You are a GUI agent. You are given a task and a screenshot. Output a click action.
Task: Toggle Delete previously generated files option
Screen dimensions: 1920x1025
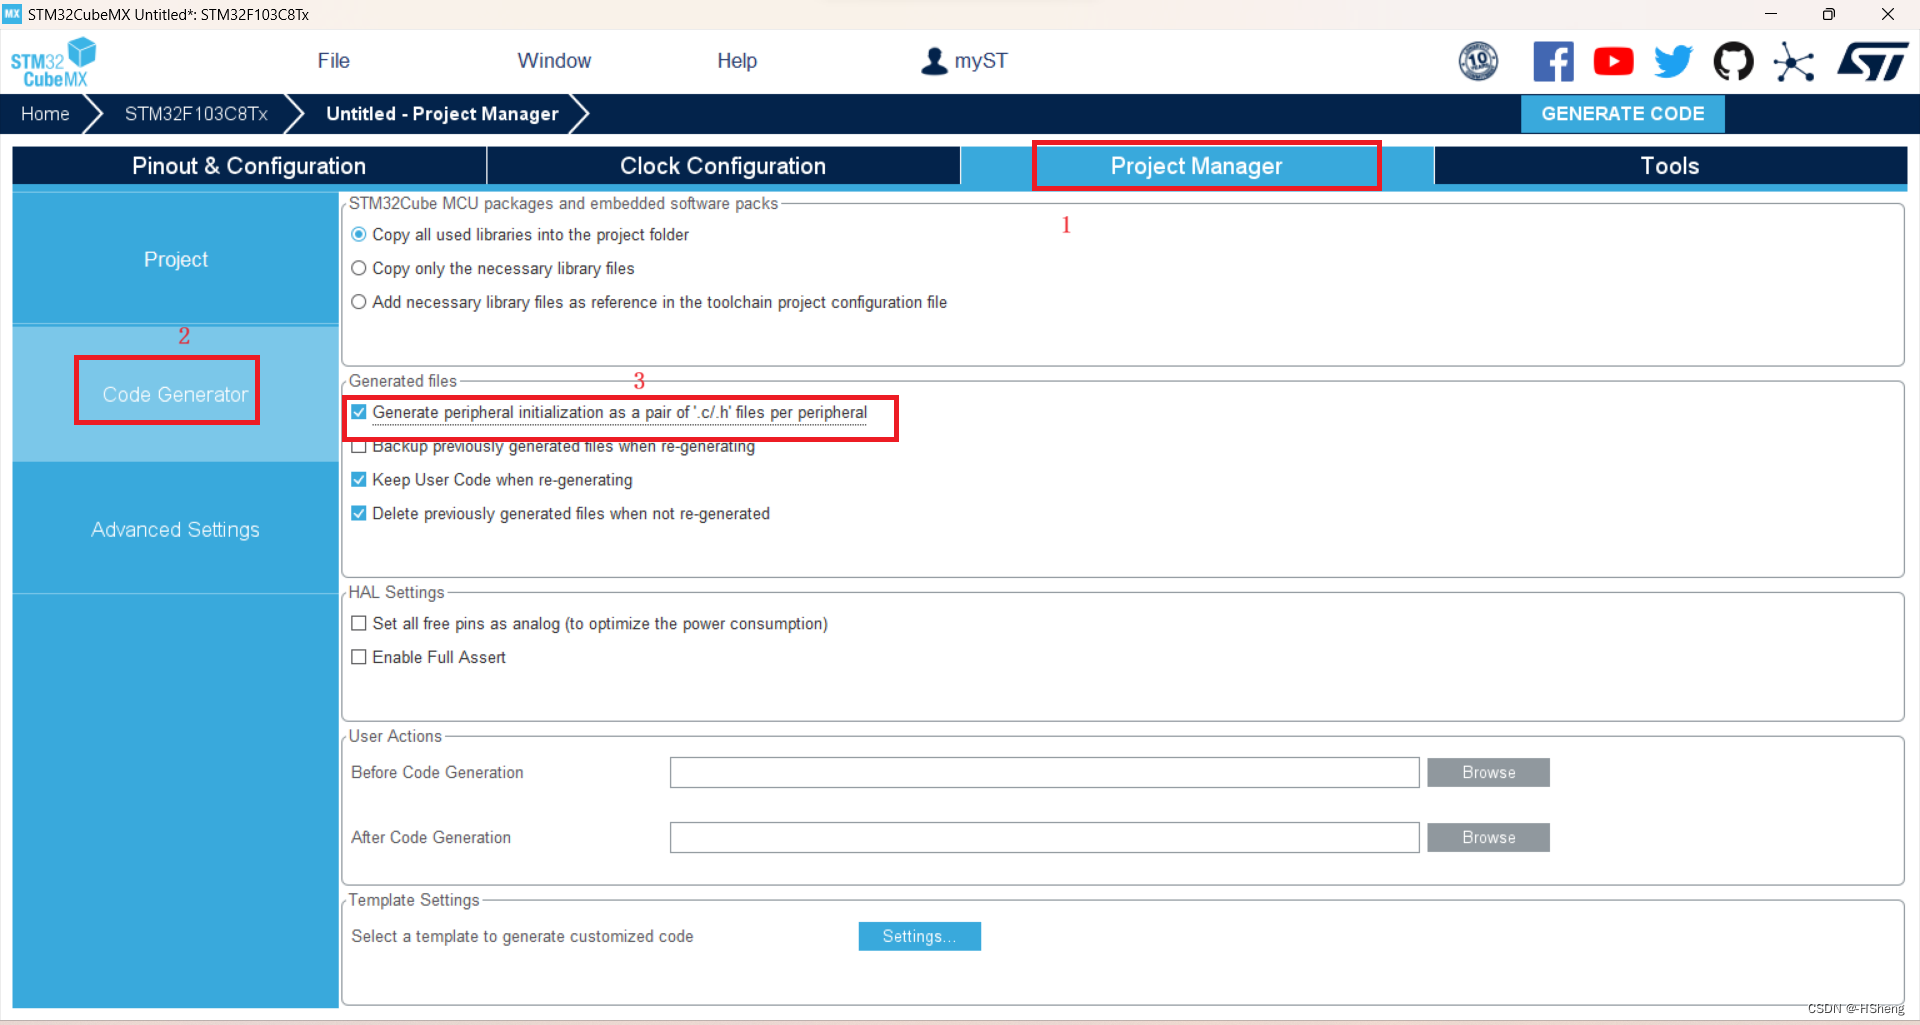tap(359, 514)
